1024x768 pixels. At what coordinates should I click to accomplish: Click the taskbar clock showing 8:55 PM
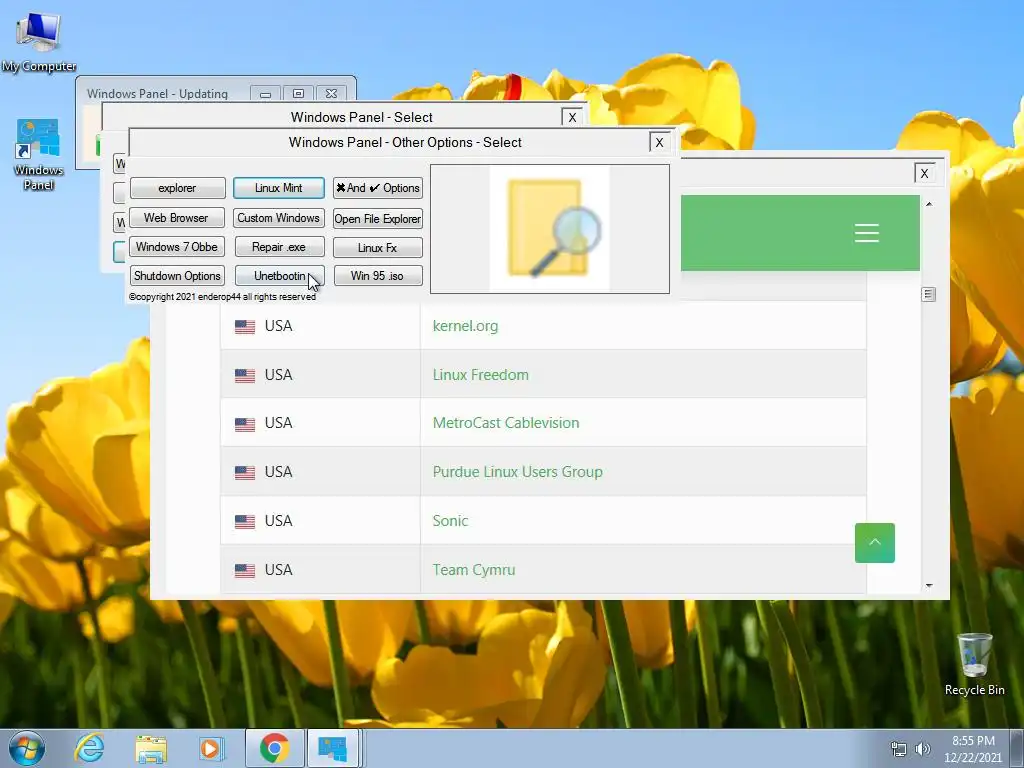(972, 749)
